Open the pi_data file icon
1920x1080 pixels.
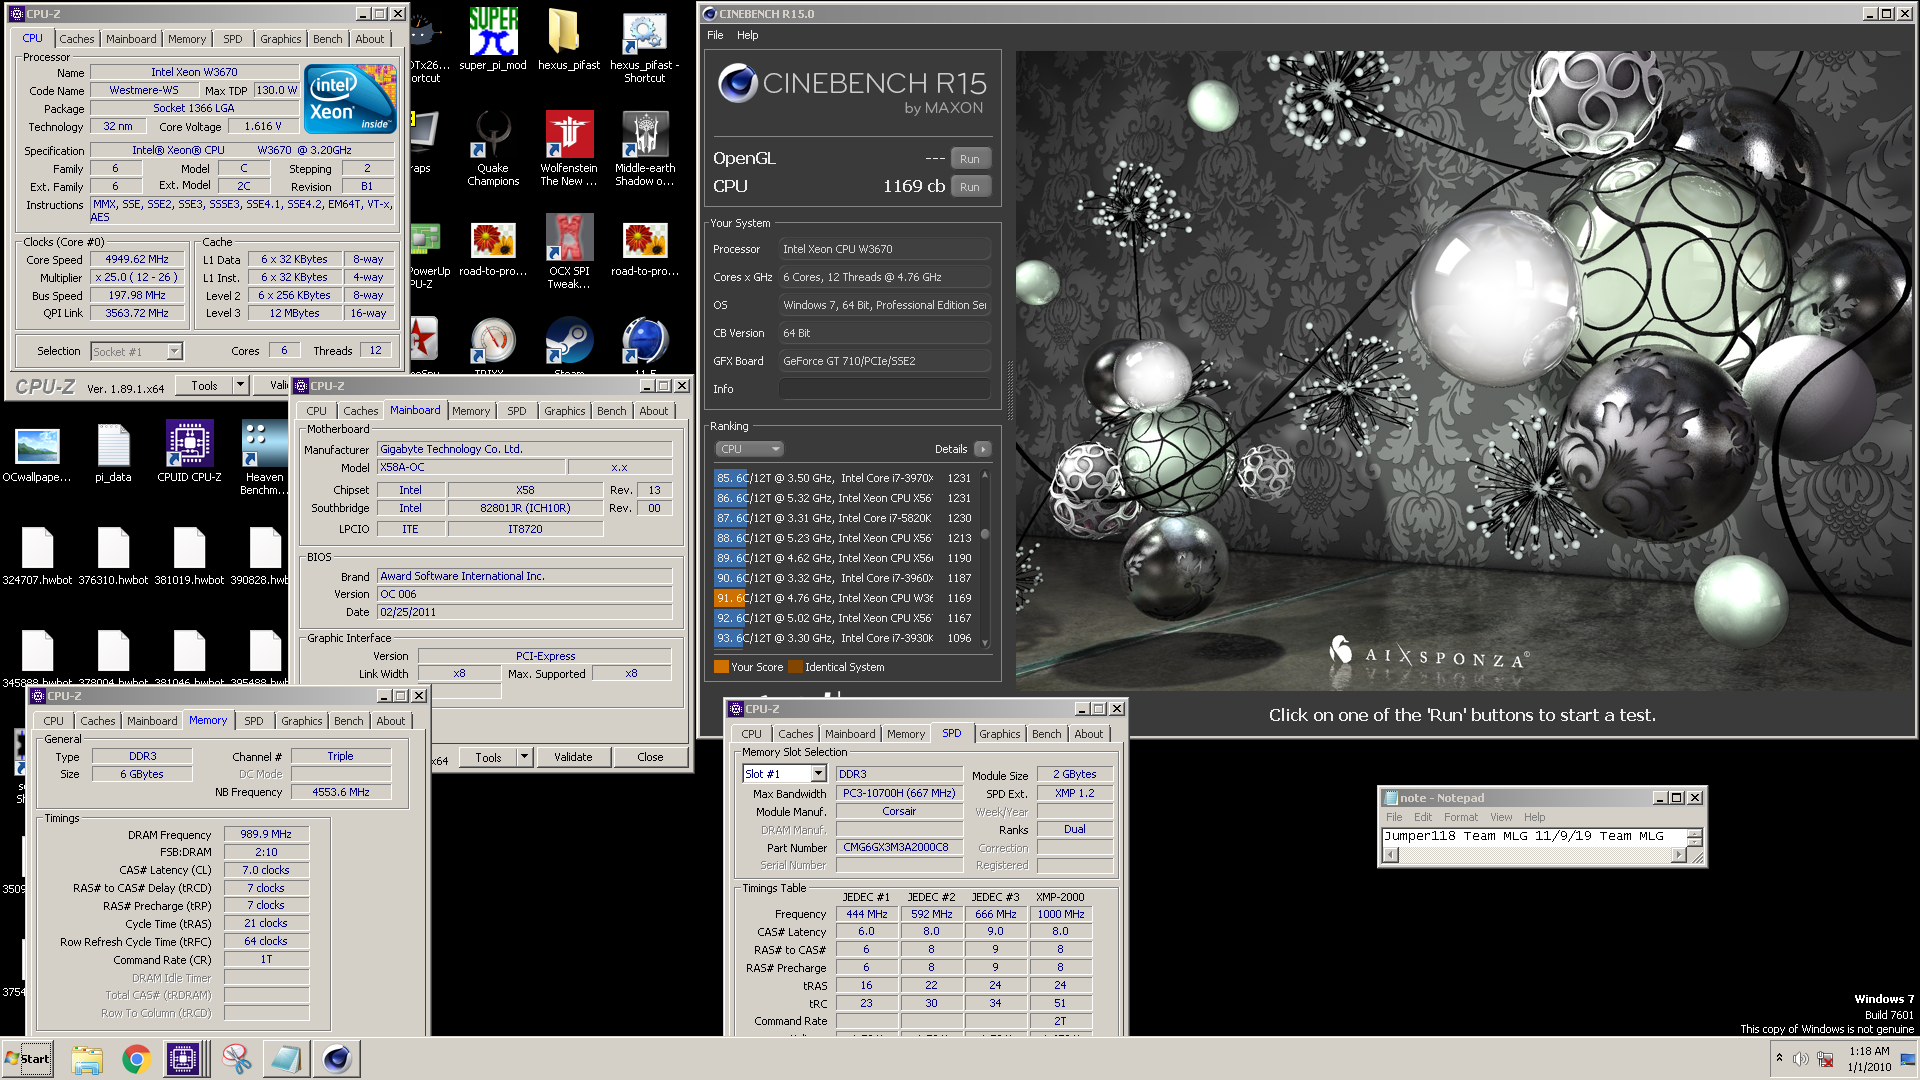coord(113,452)
